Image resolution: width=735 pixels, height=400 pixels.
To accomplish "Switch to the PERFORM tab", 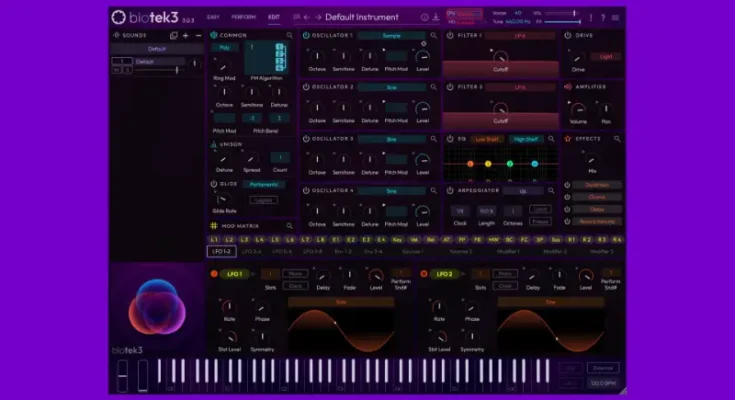I will point(242,17).
